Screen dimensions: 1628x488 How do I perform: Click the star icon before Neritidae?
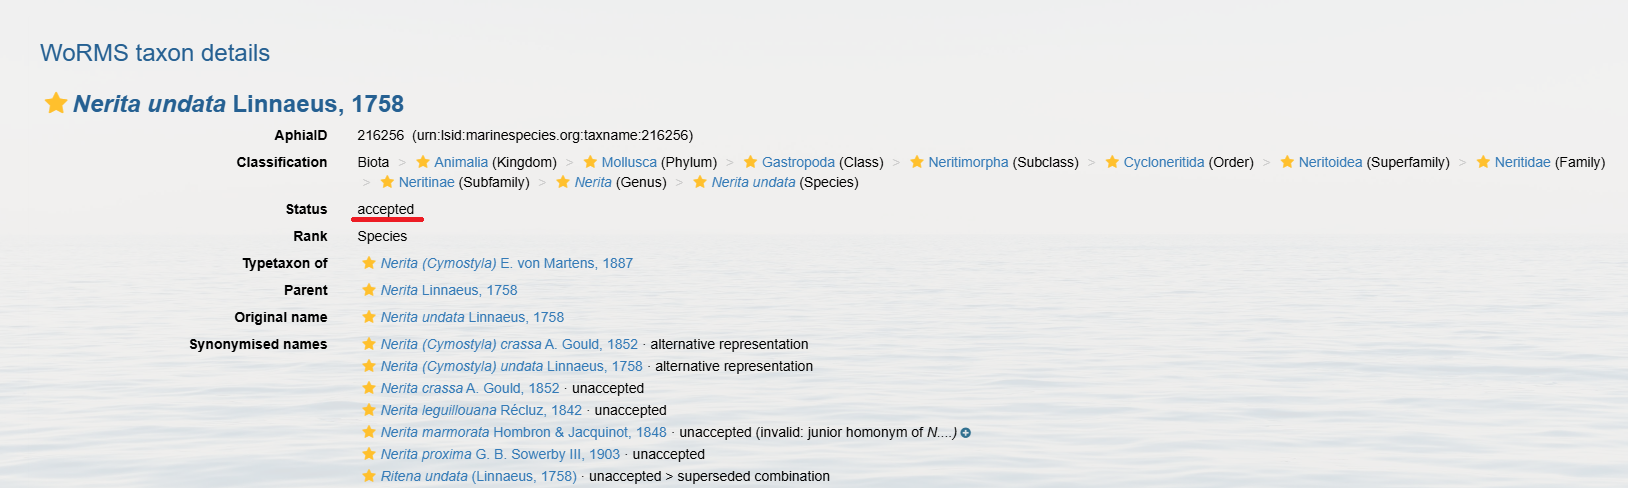pos(1483,162)
